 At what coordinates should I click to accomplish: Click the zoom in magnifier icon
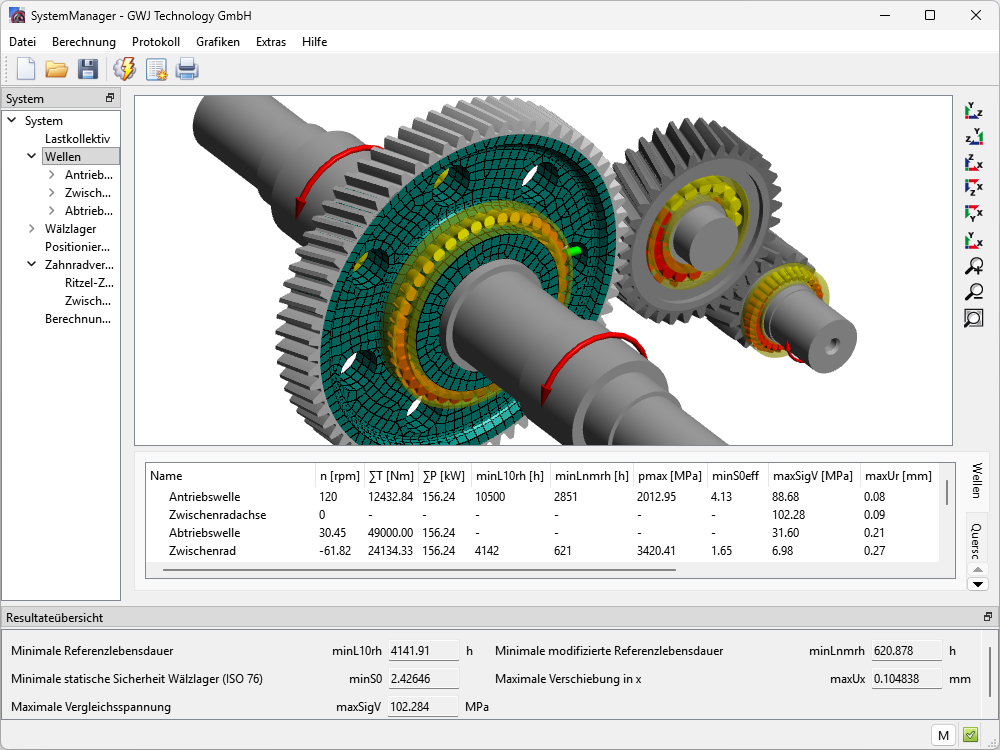[x=973, y=266]
